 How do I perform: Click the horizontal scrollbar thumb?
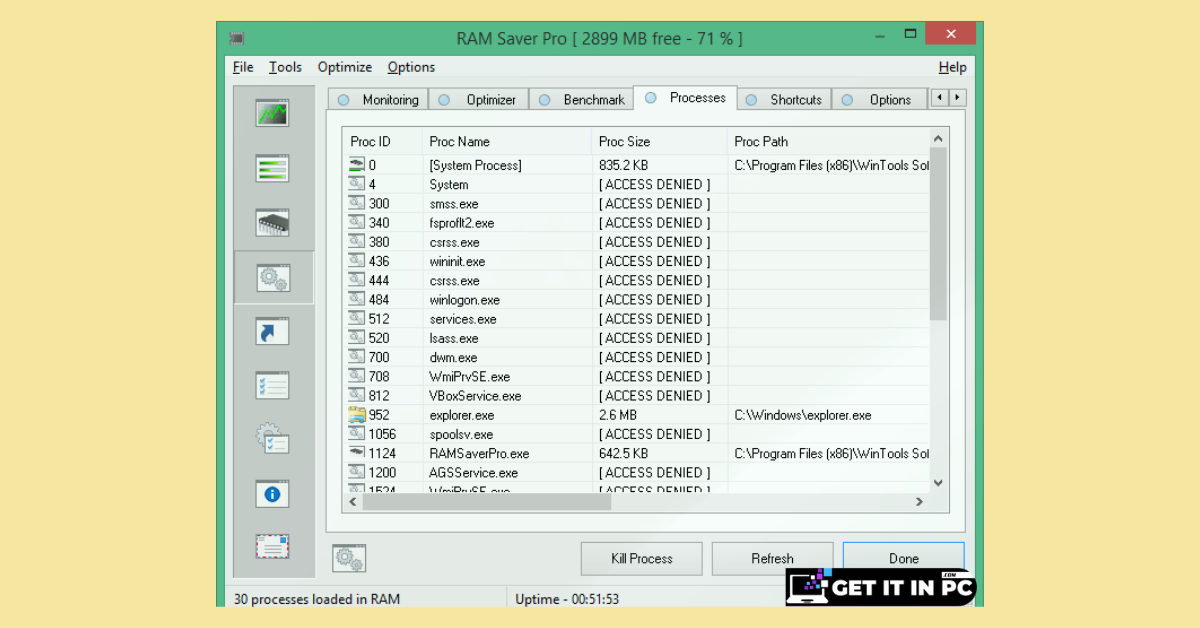486,502
